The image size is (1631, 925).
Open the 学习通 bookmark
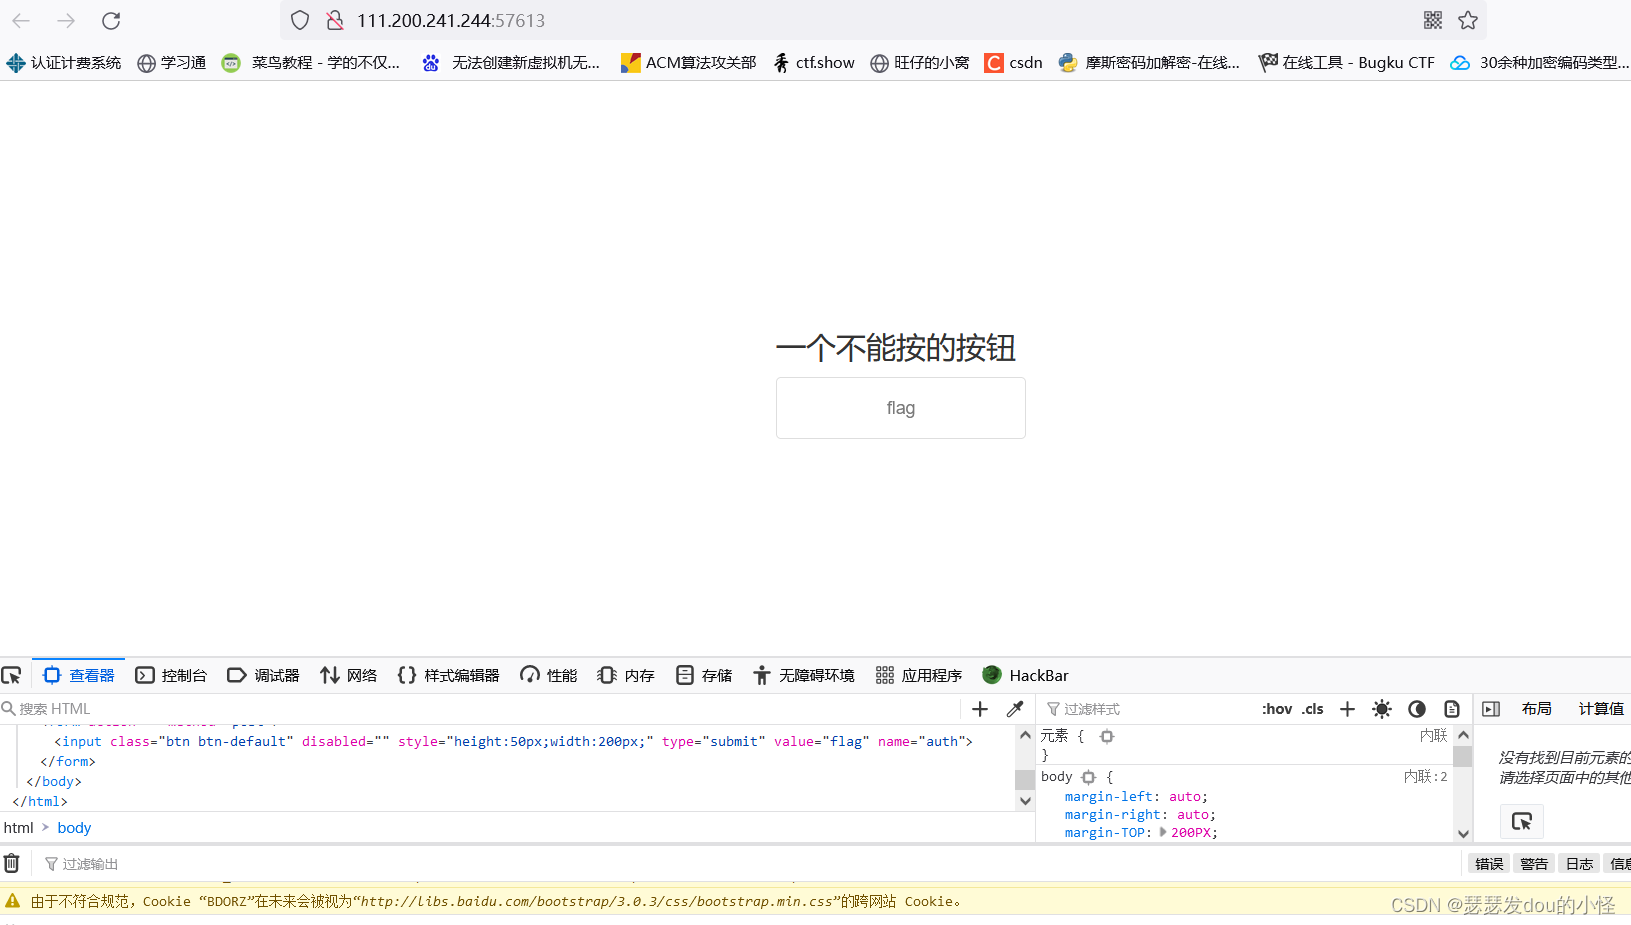click(172, 62)
